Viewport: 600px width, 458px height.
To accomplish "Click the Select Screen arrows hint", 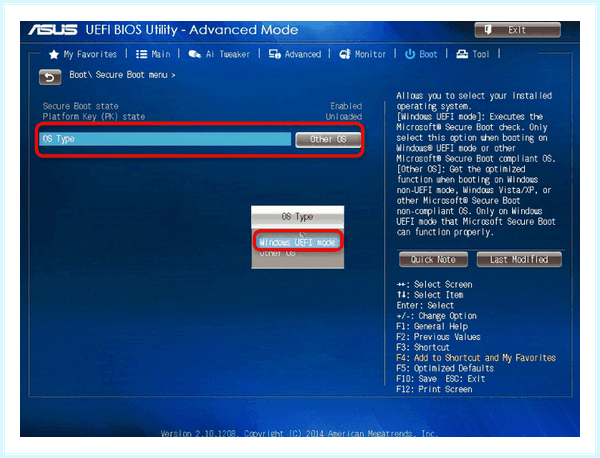I will (x=434, y=285).
